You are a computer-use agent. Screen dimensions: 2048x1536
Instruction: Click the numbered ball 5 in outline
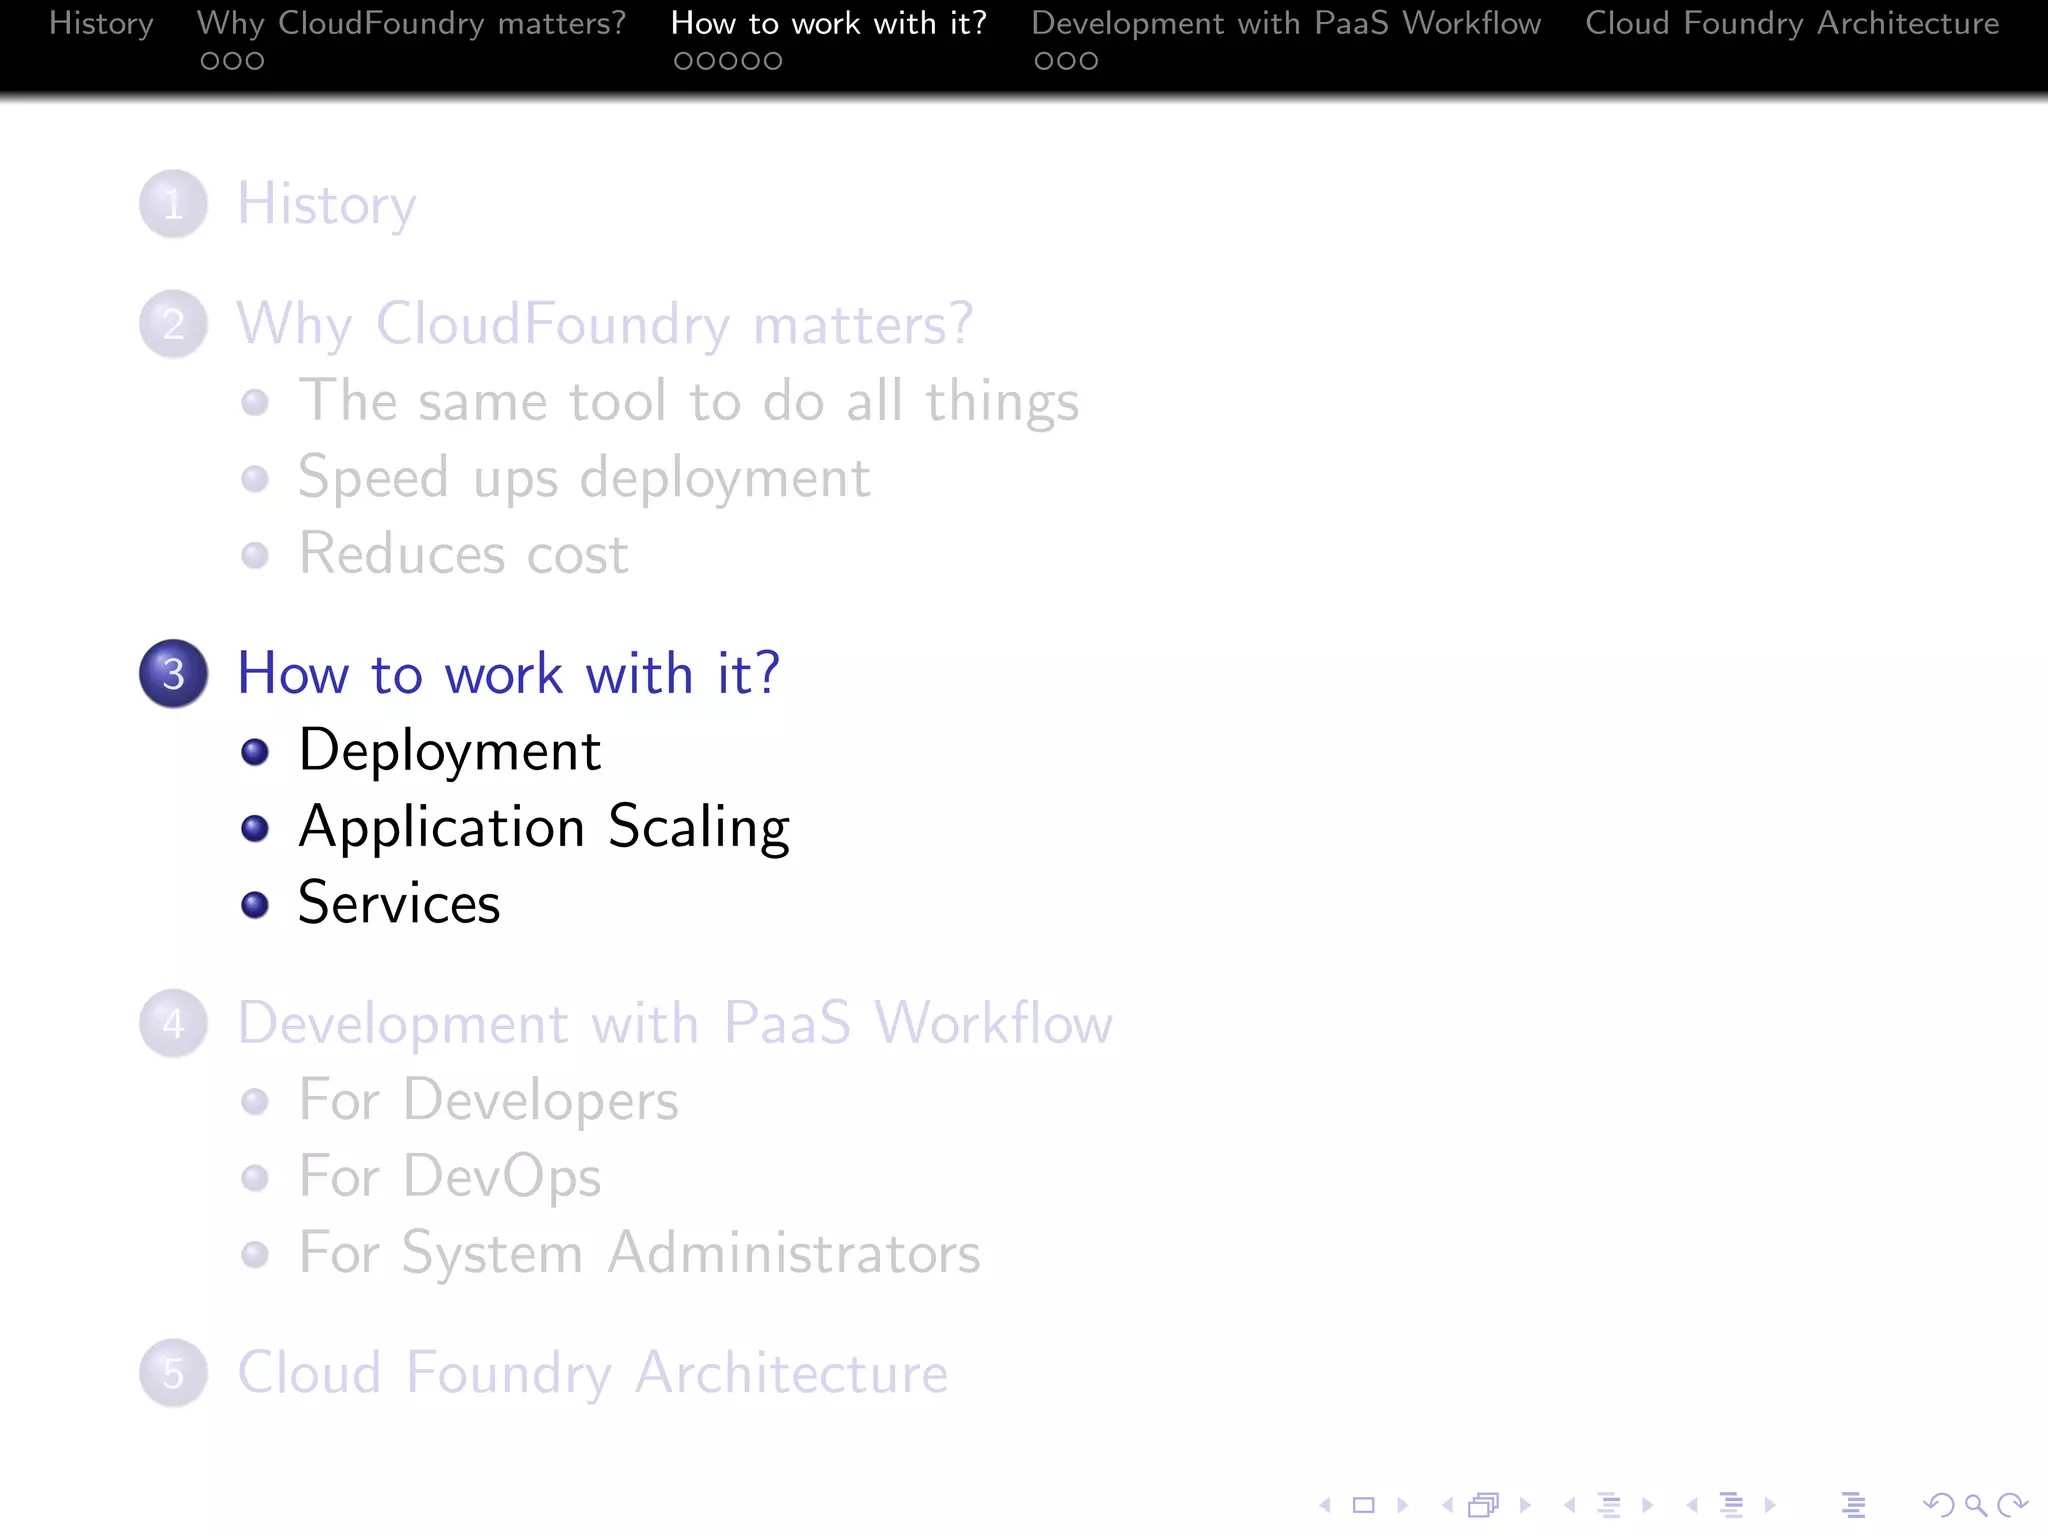173,1373
